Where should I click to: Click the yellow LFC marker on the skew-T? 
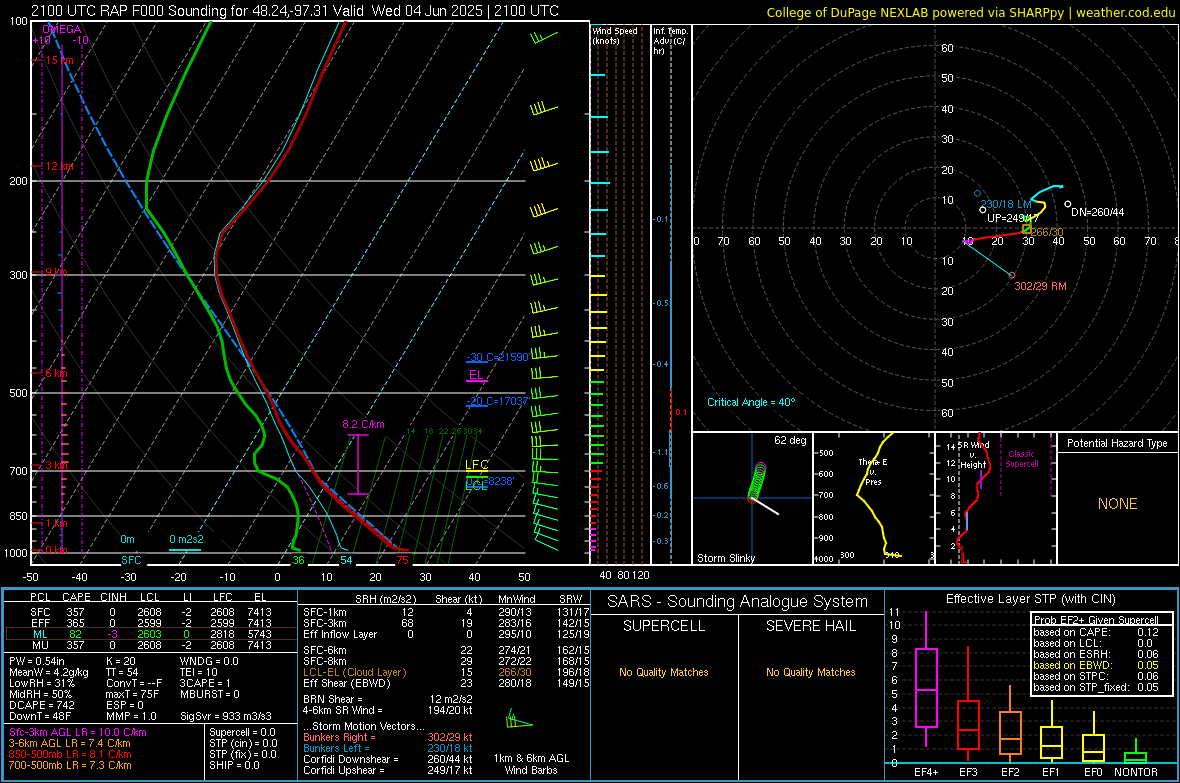click(476, 465)
